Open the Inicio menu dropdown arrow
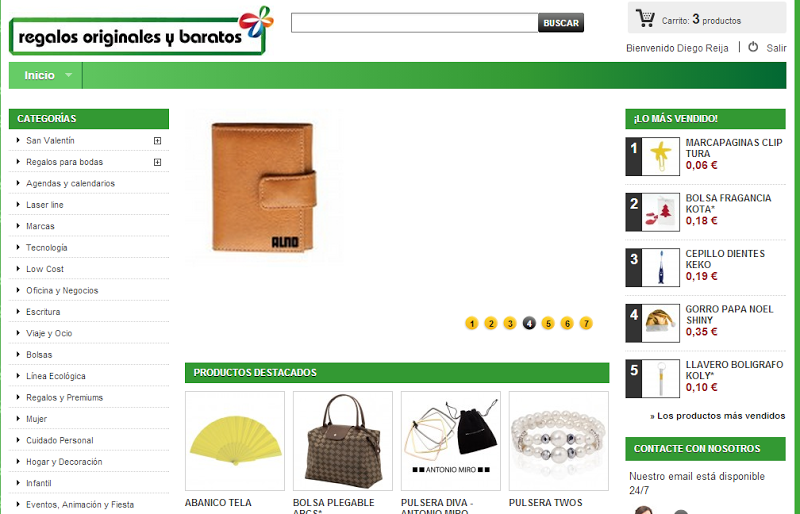Viewport: 800px width, 514px height. [68, 75]
